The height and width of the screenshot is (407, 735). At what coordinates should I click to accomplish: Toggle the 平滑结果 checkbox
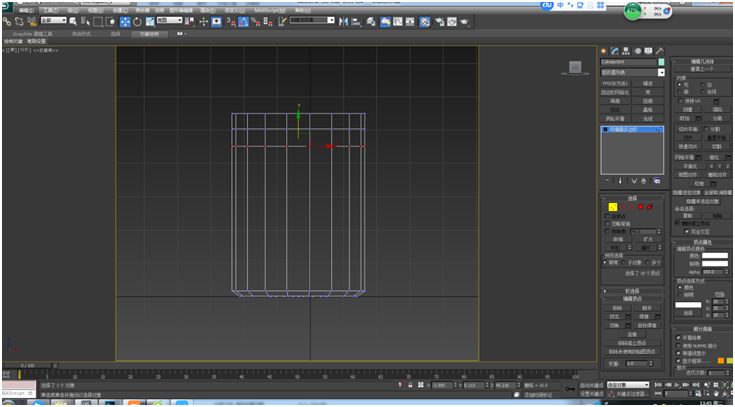(678, 338)
